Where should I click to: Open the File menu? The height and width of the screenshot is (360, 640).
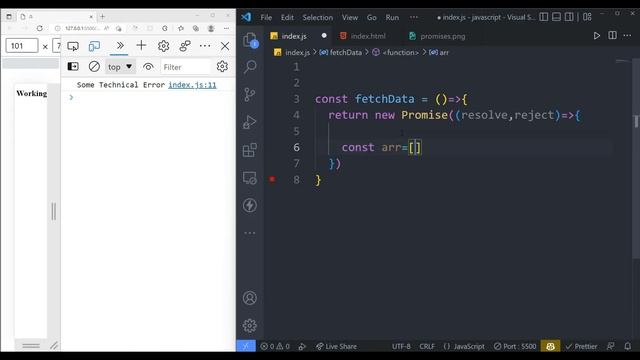(266, 18)
